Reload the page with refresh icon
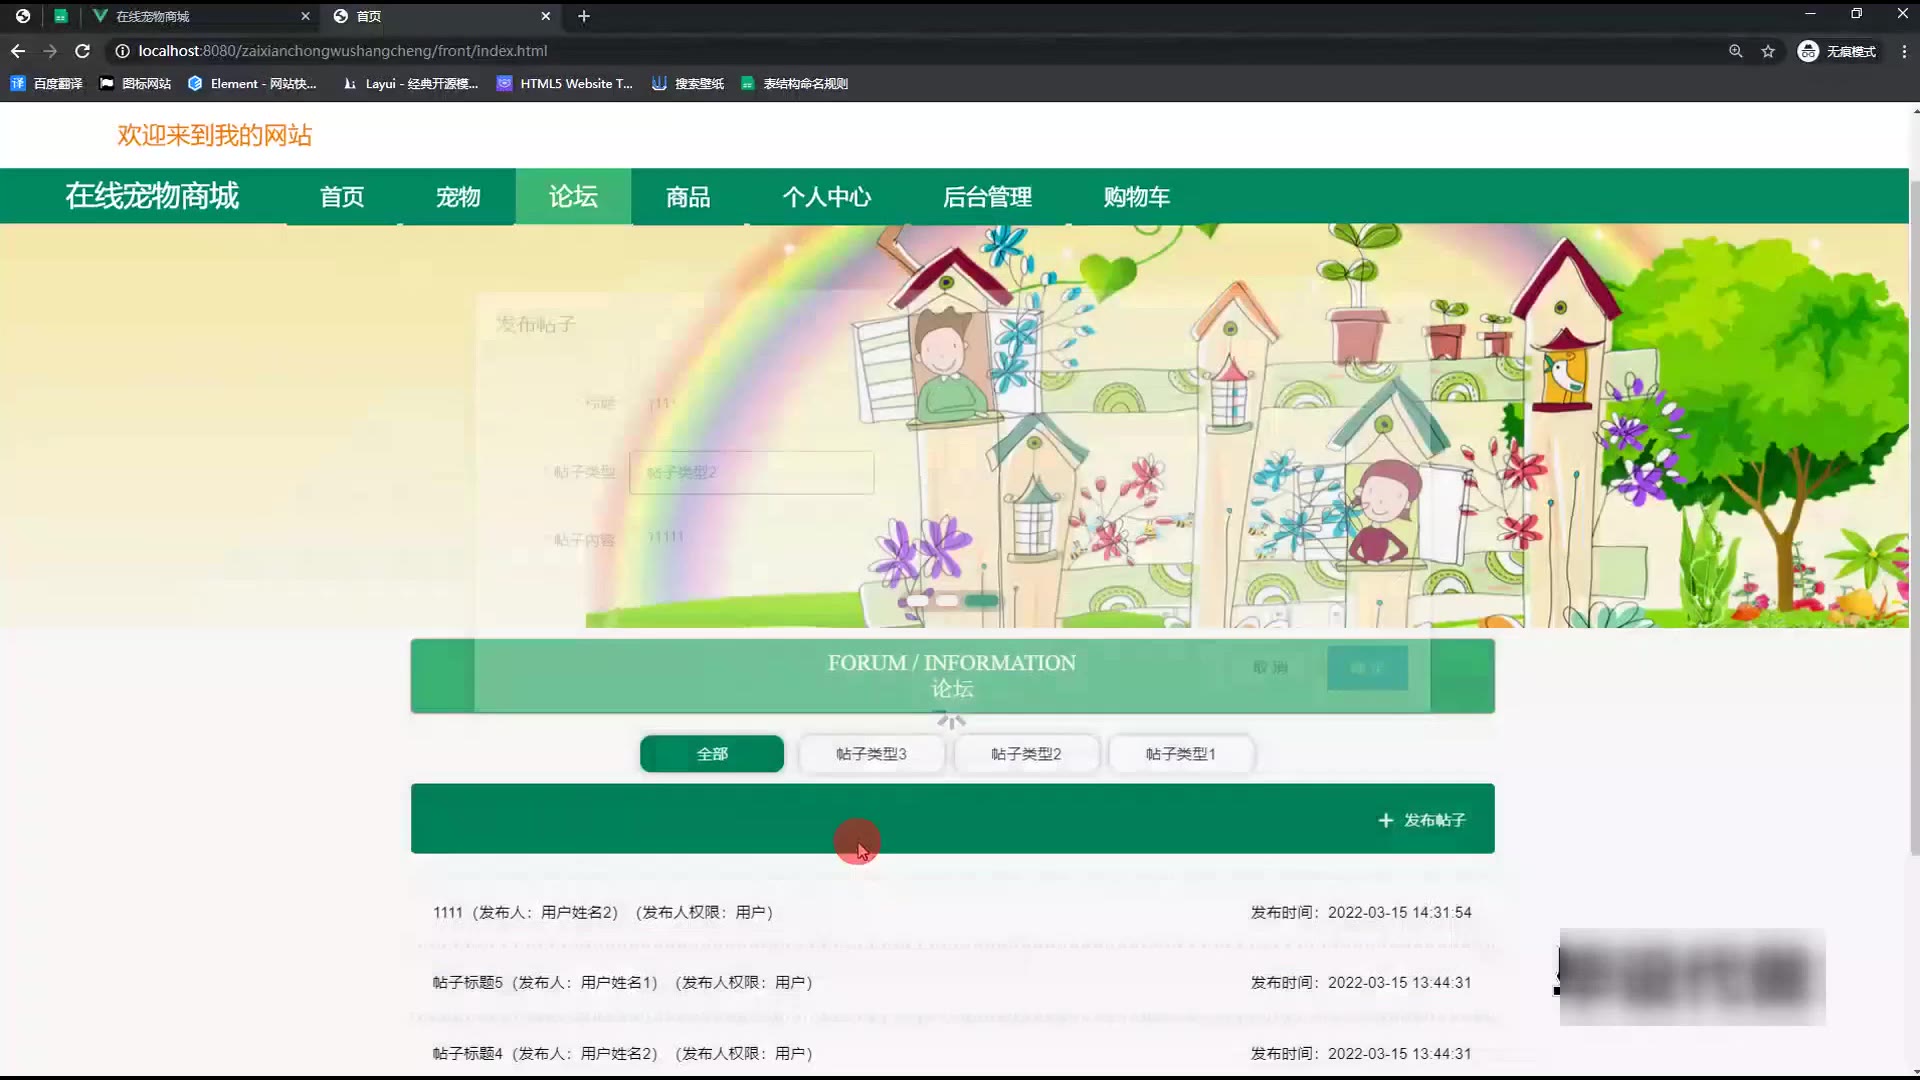The image size is (1920, 1080). tap(83, 51)
